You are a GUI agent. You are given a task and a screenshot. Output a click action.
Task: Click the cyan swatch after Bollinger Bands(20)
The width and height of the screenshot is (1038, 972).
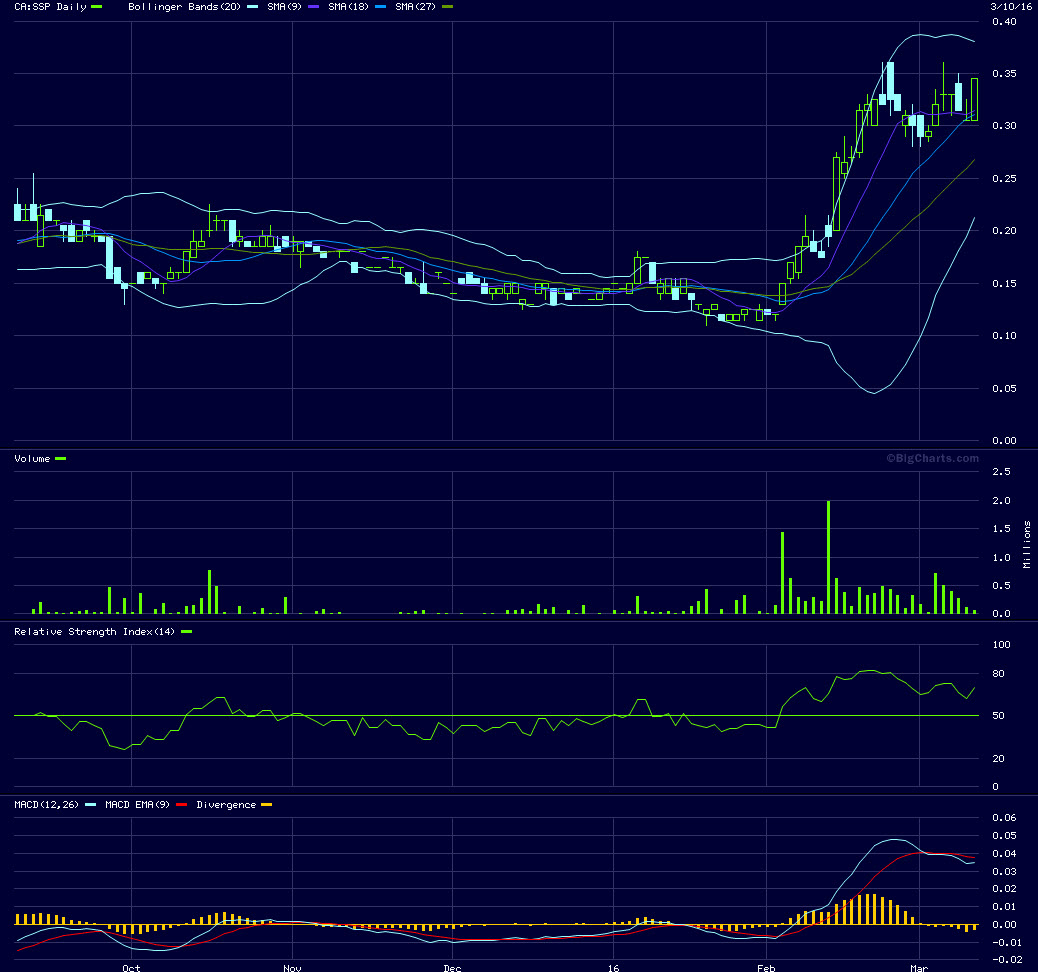point(252,7)
